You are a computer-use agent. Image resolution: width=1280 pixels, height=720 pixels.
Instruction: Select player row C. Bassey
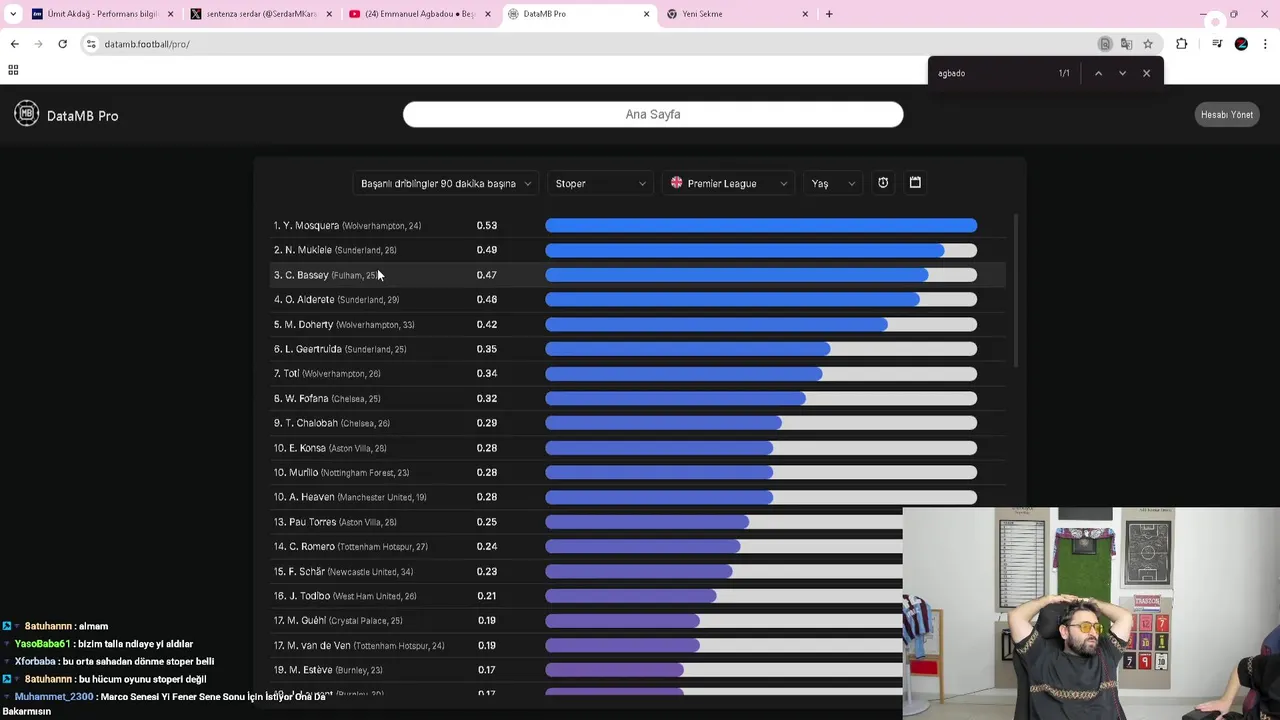tap(637, 275)
